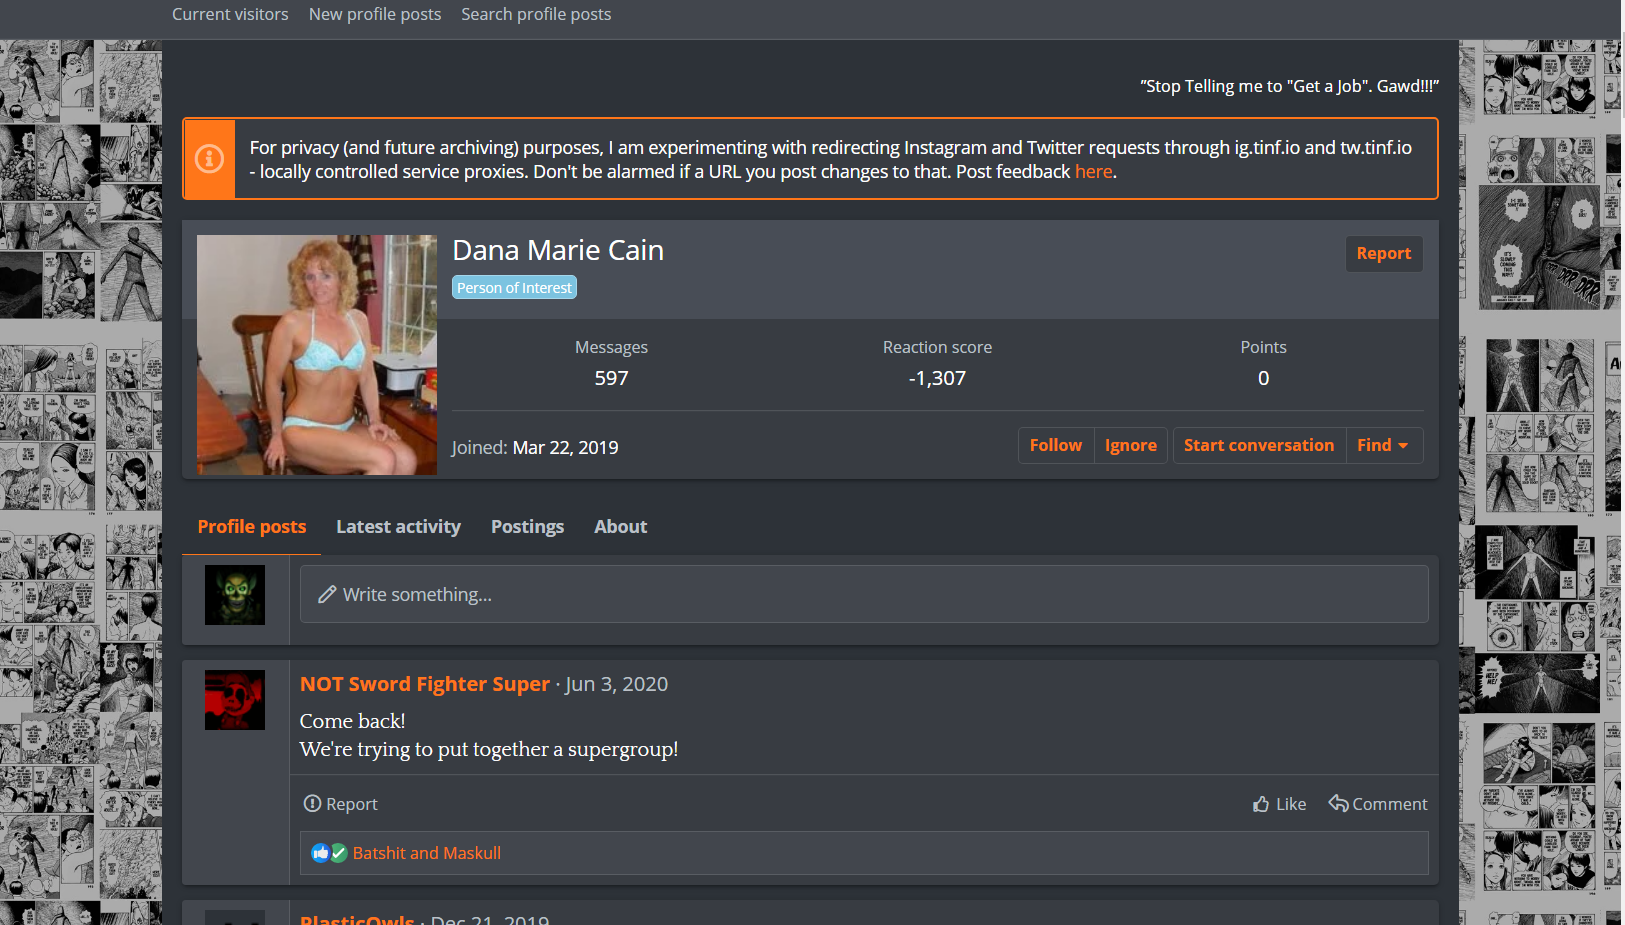Click the joined date Mar 22, 2019

565,448
